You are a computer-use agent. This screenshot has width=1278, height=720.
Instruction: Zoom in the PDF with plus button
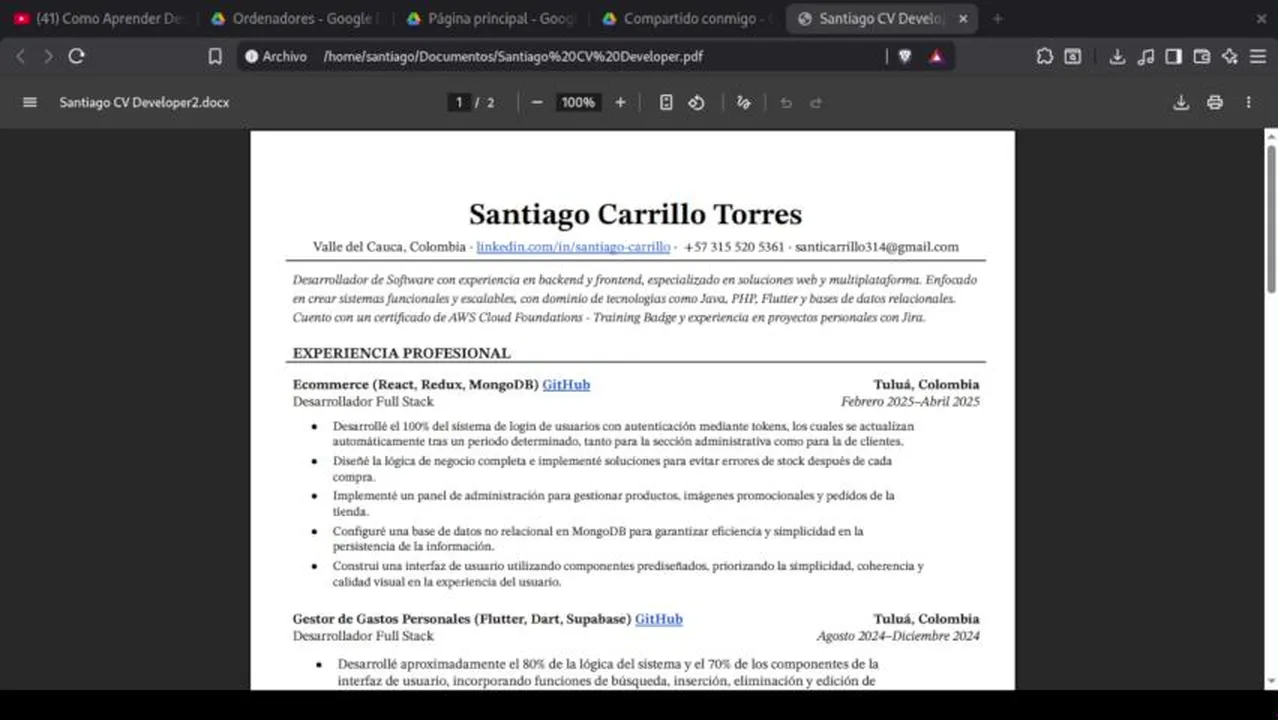(620, 102)
